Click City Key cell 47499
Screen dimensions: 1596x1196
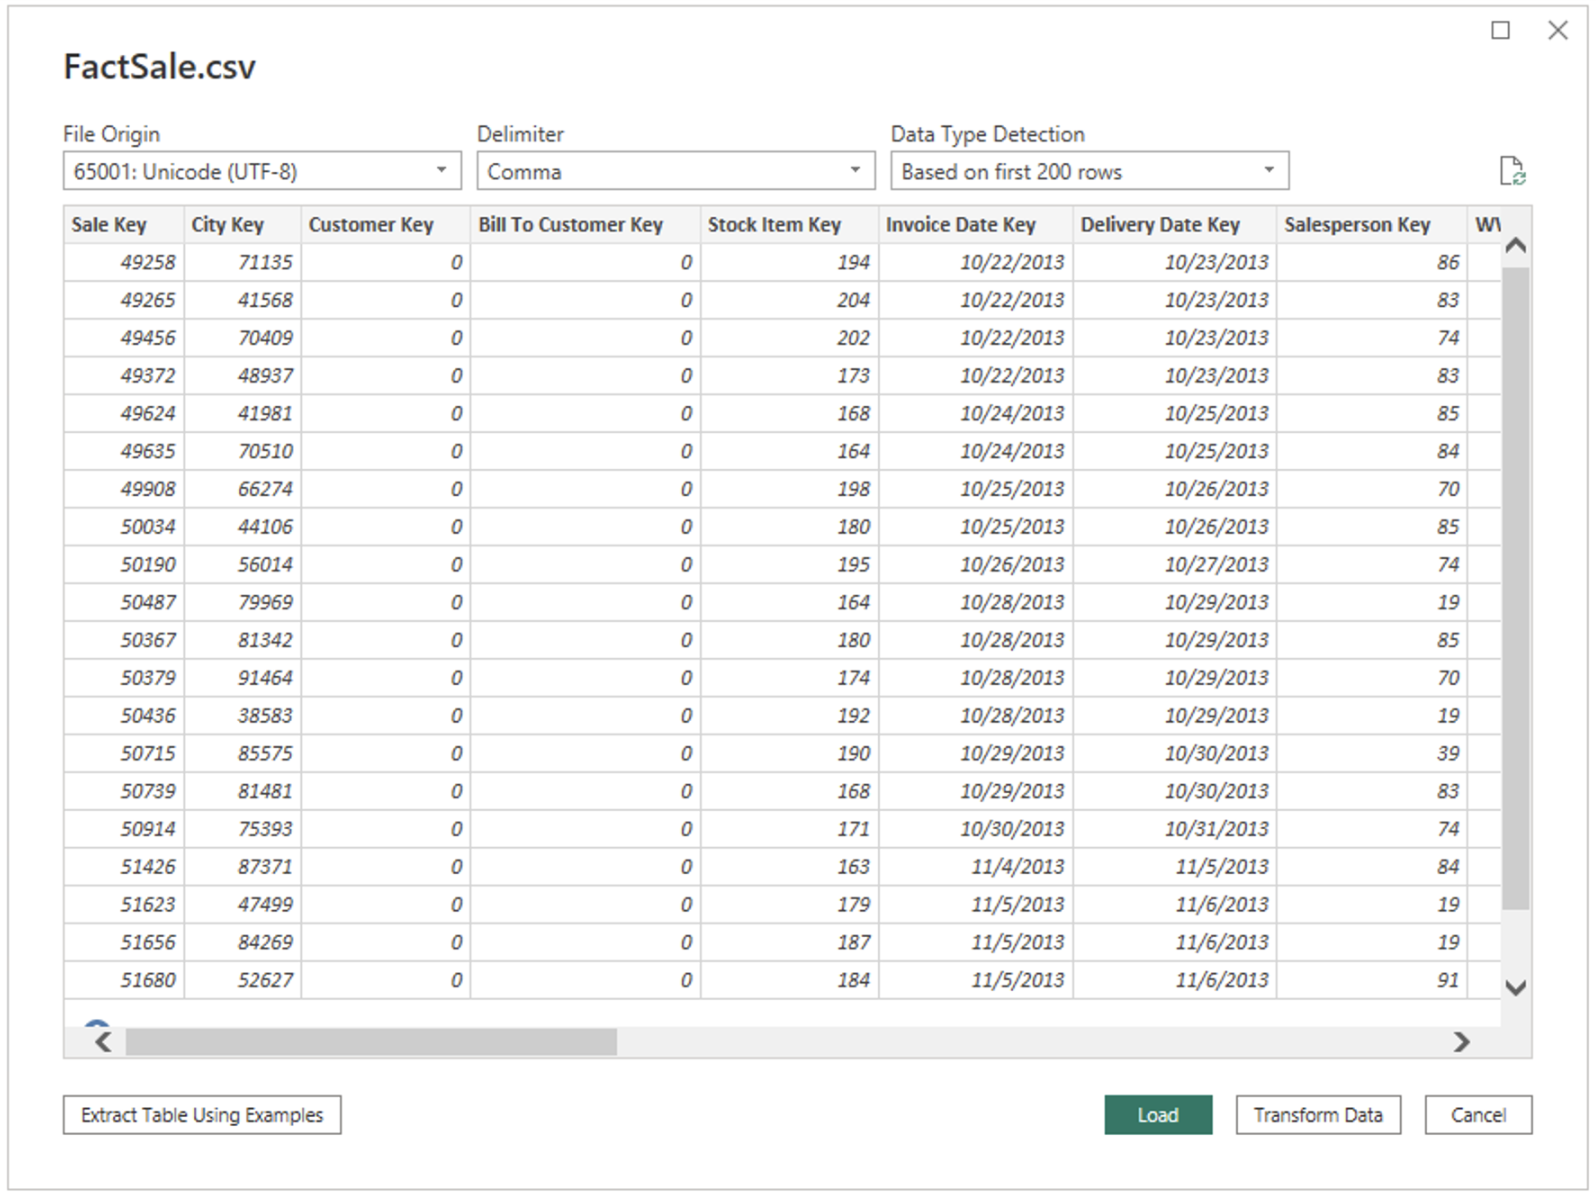(243, 905)
